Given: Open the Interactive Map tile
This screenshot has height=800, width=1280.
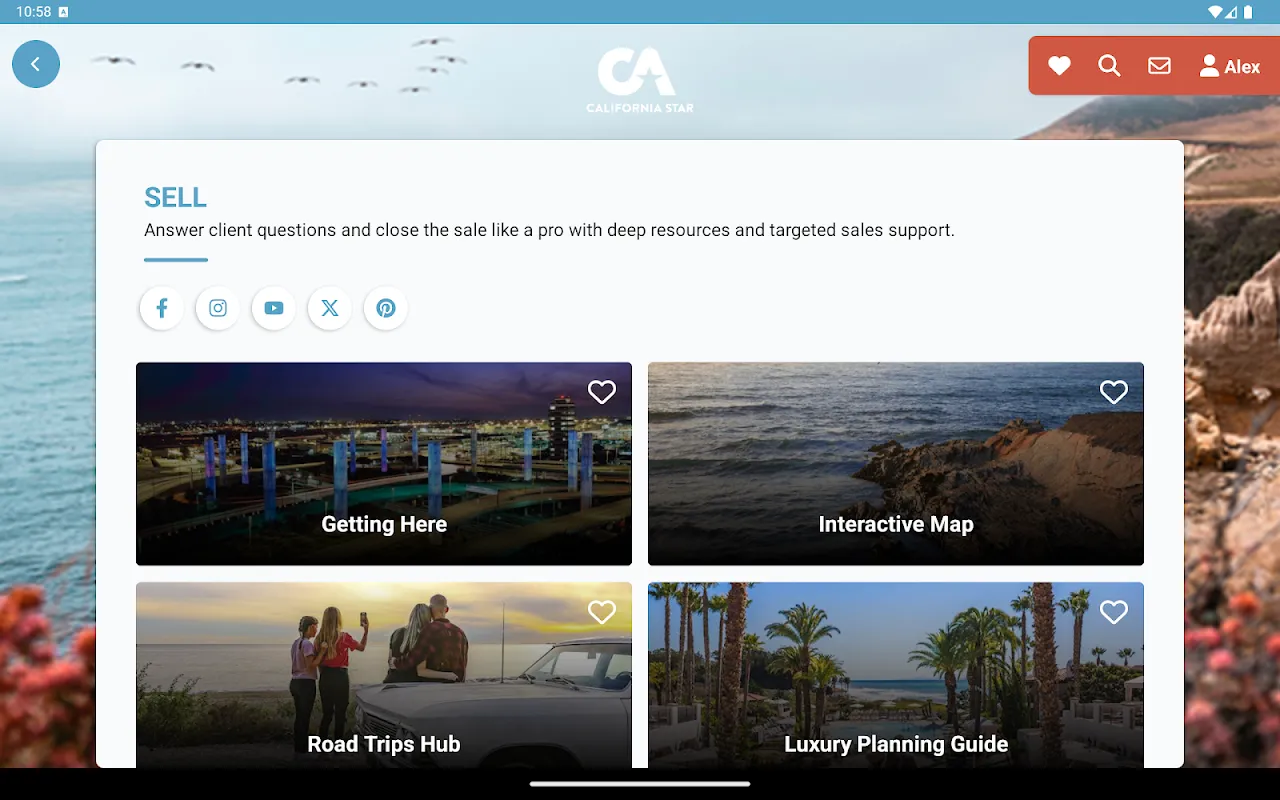Looking at the screenshot, I should tap(896, 464).
